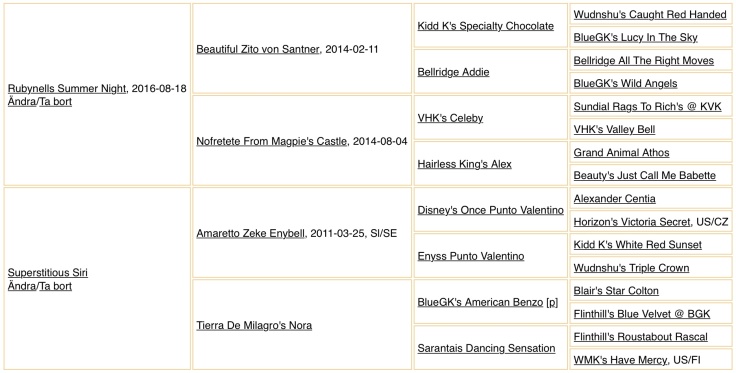Click Ta bort under Rubynells Summer Night
736x373 pixels.
[x=55, y=101]
